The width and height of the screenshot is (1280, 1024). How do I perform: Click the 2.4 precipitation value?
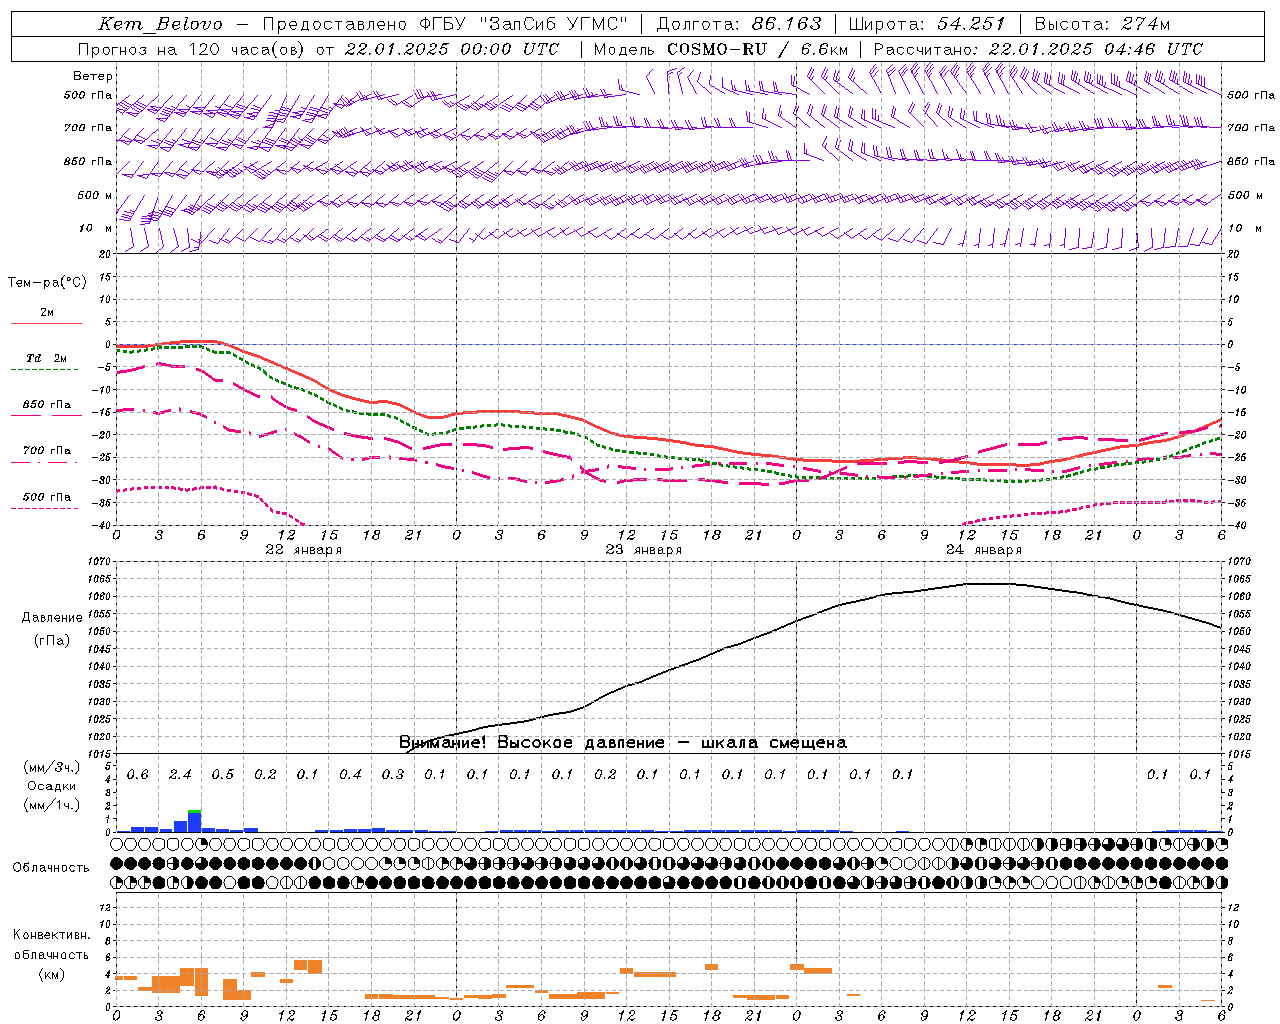[x=180, y=775]
